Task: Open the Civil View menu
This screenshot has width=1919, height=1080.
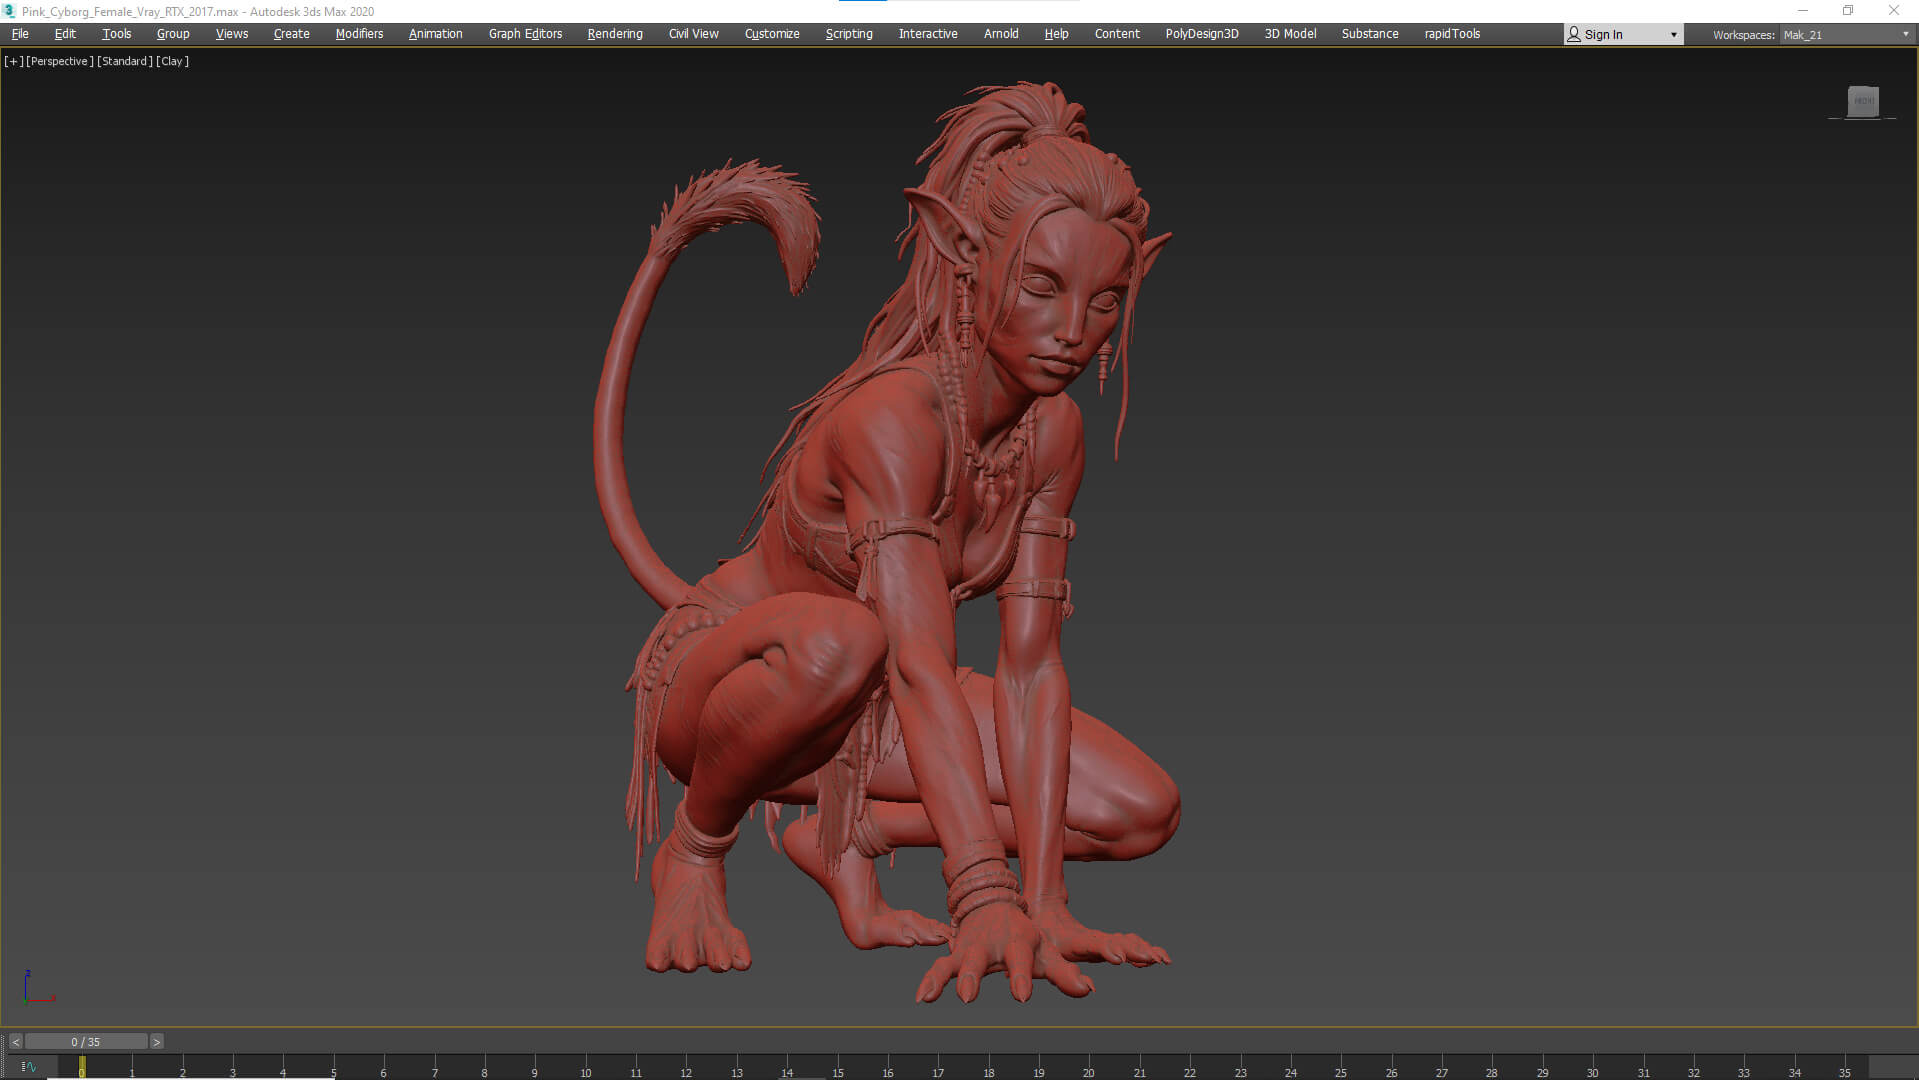Action: tap(694, 34)
